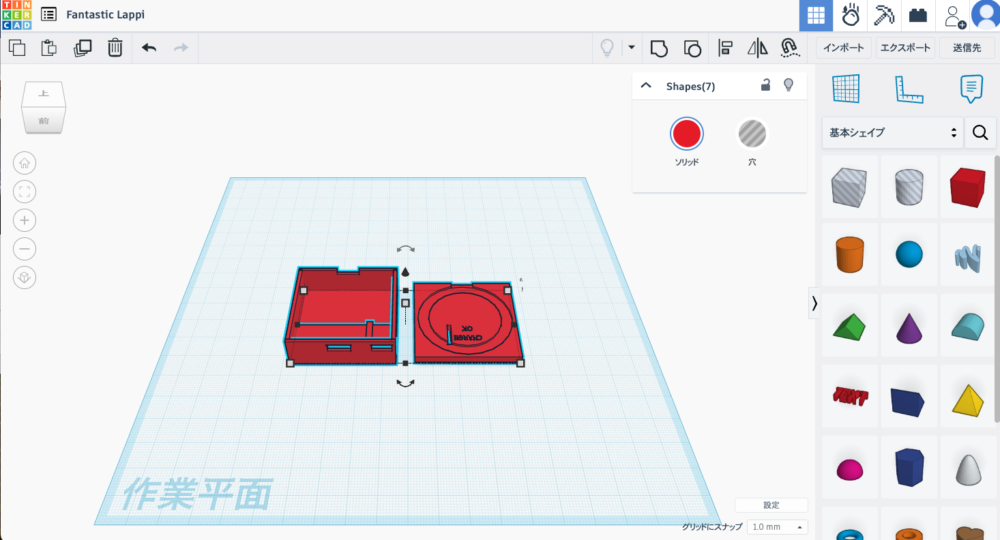
Task: Click the Zoom in button
Action: [x=24, y=221]
